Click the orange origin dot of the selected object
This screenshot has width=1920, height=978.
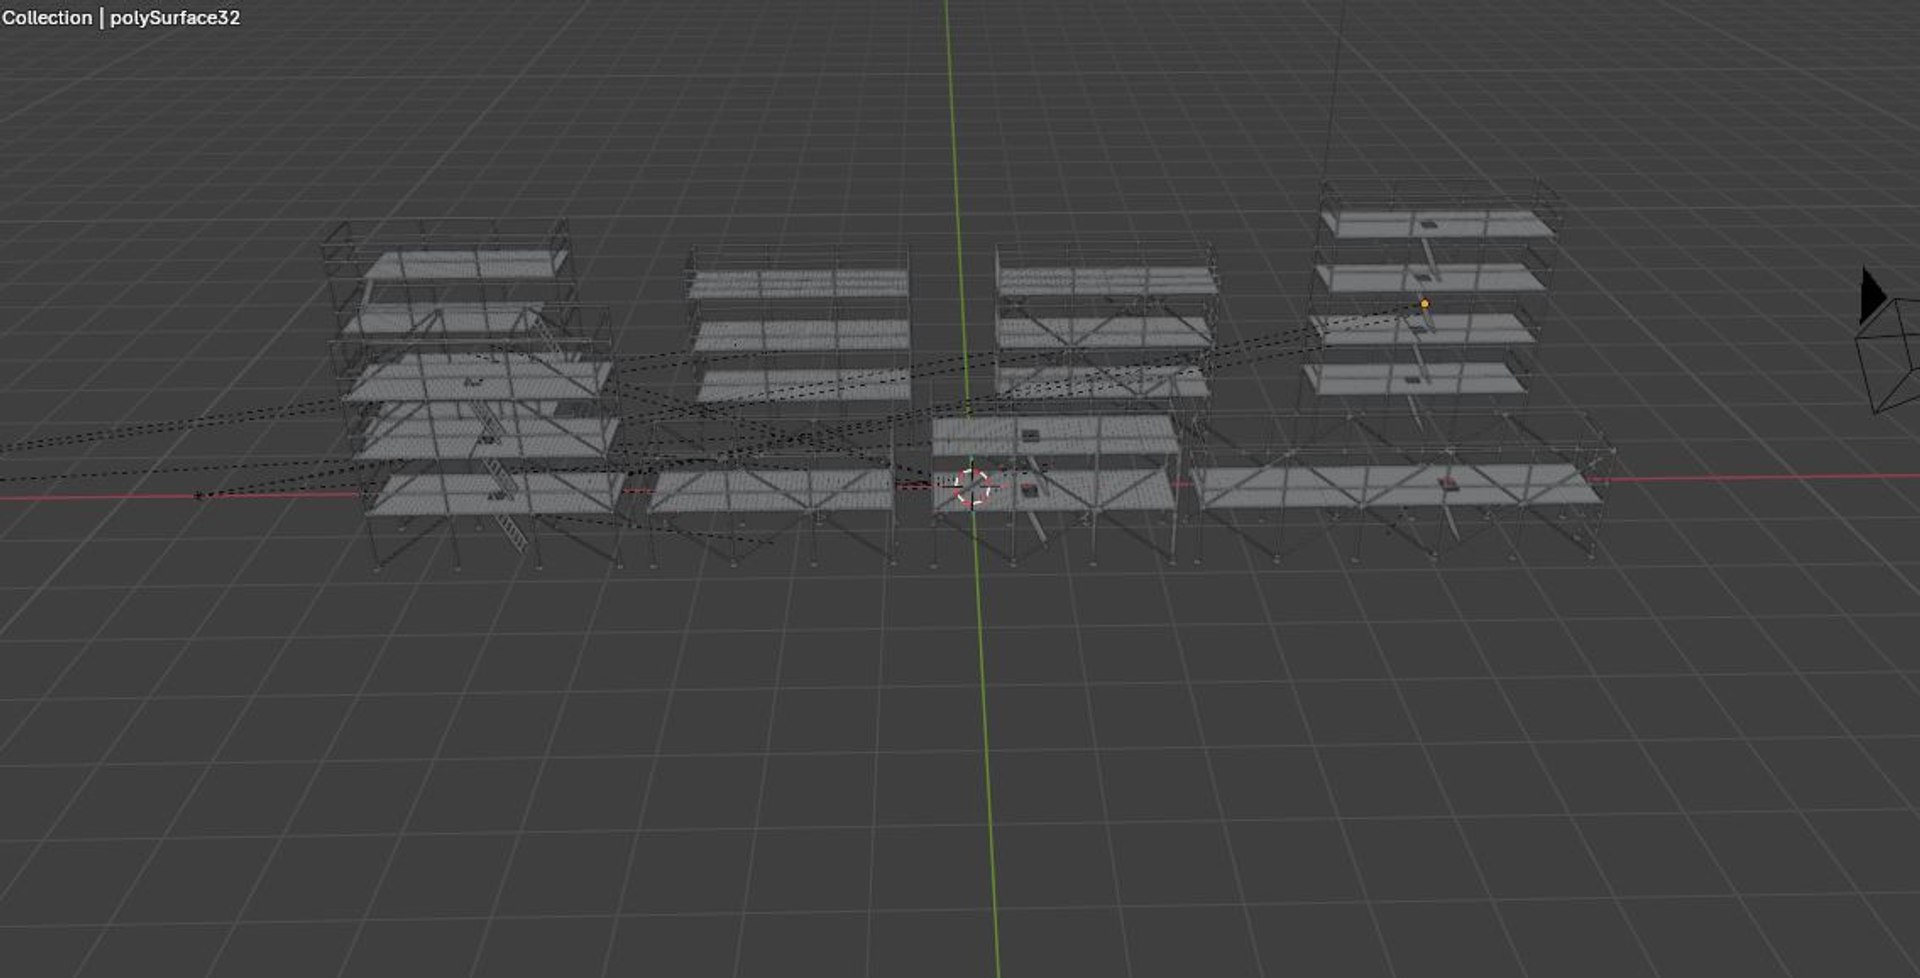click(1425, 304)
